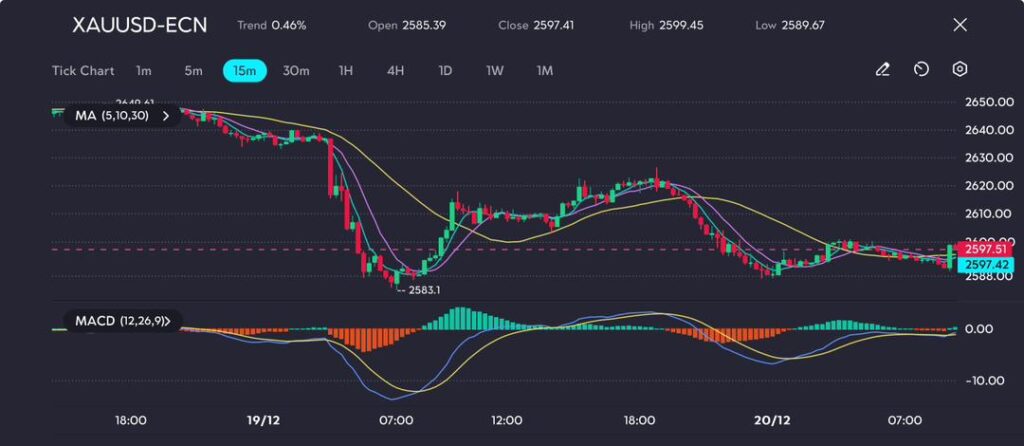Click the circular timer indicator icon
Screen dimensions: 1024x446
click(x=921, y=70)
